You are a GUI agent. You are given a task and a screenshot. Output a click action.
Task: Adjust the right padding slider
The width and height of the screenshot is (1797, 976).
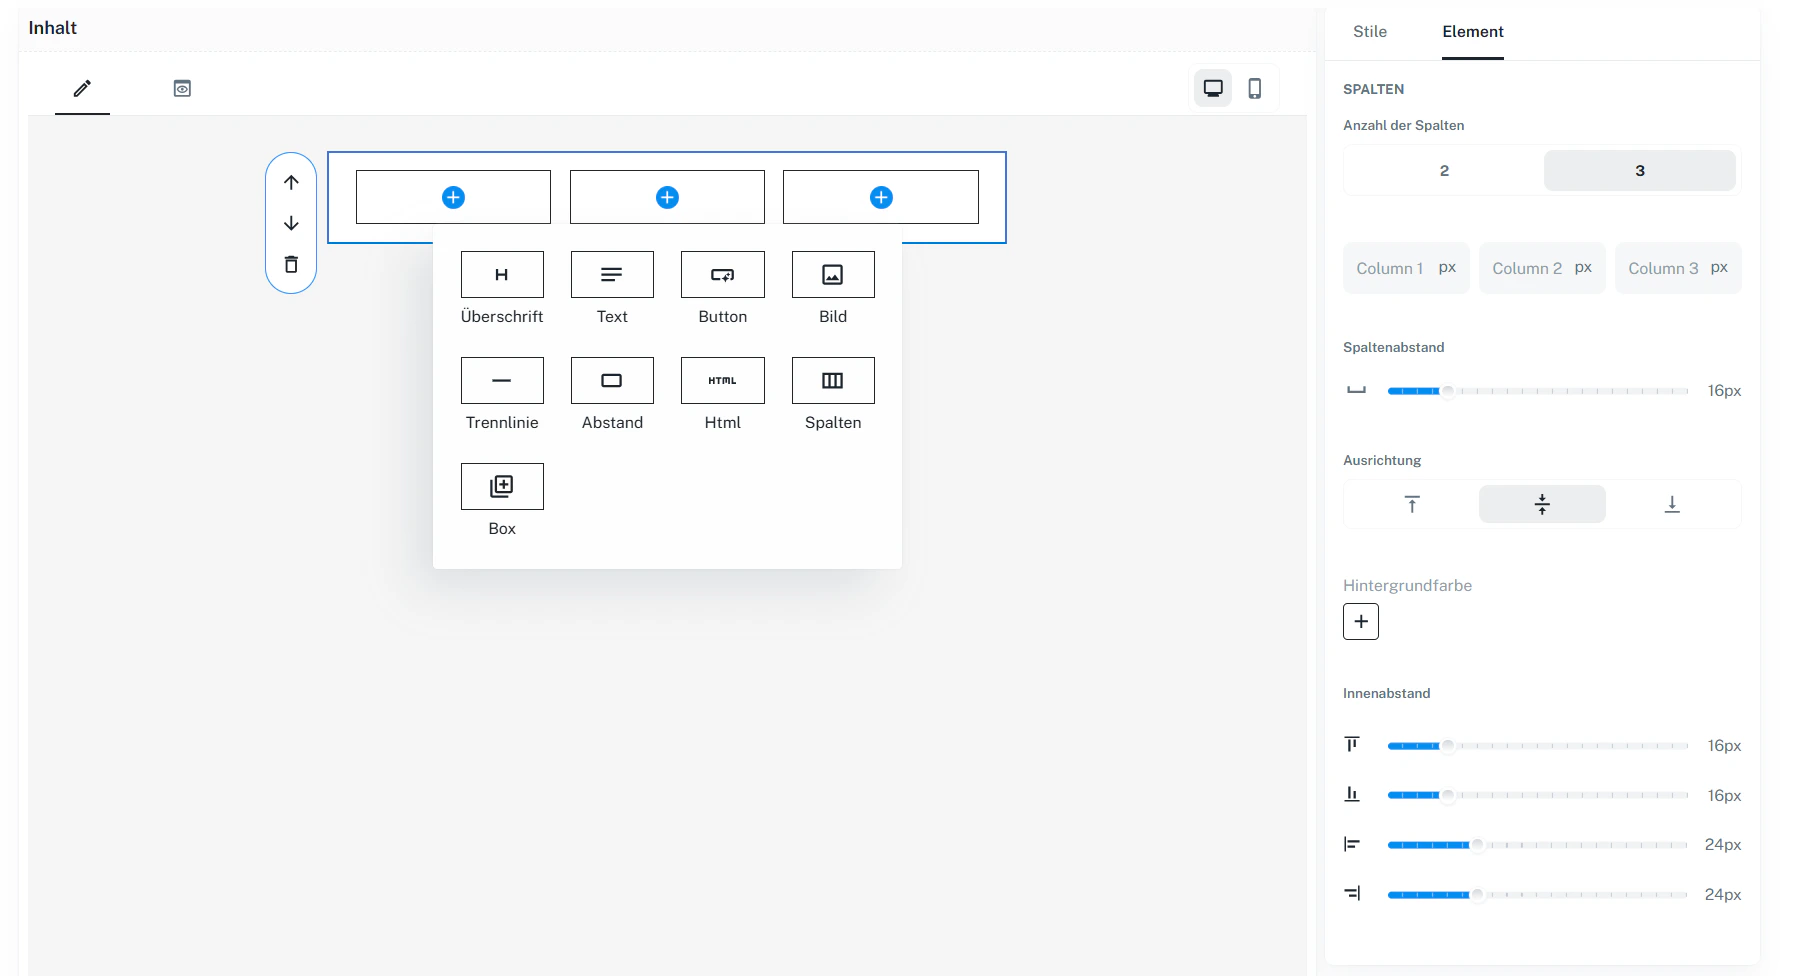coord(1538,894)
